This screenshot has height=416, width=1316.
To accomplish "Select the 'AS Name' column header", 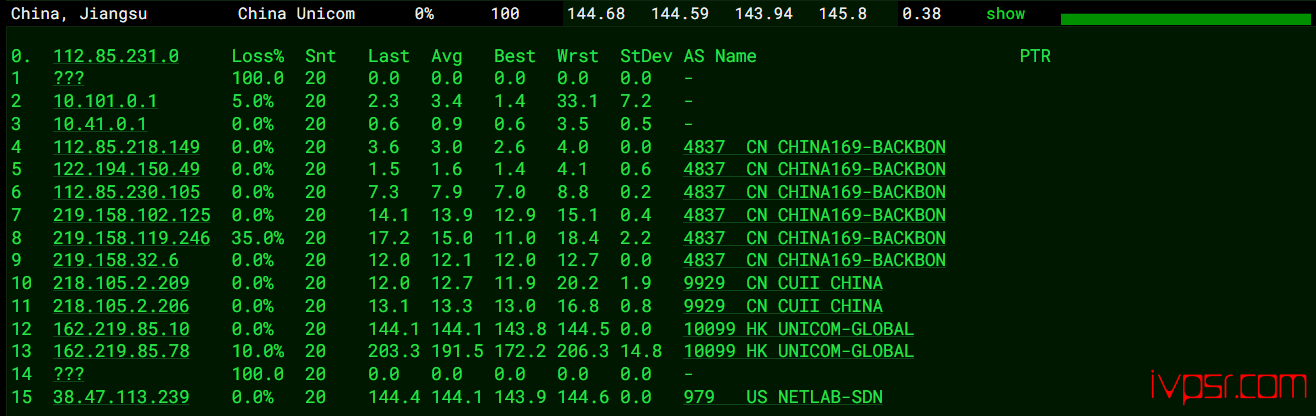I will click(x=720, y=56).
